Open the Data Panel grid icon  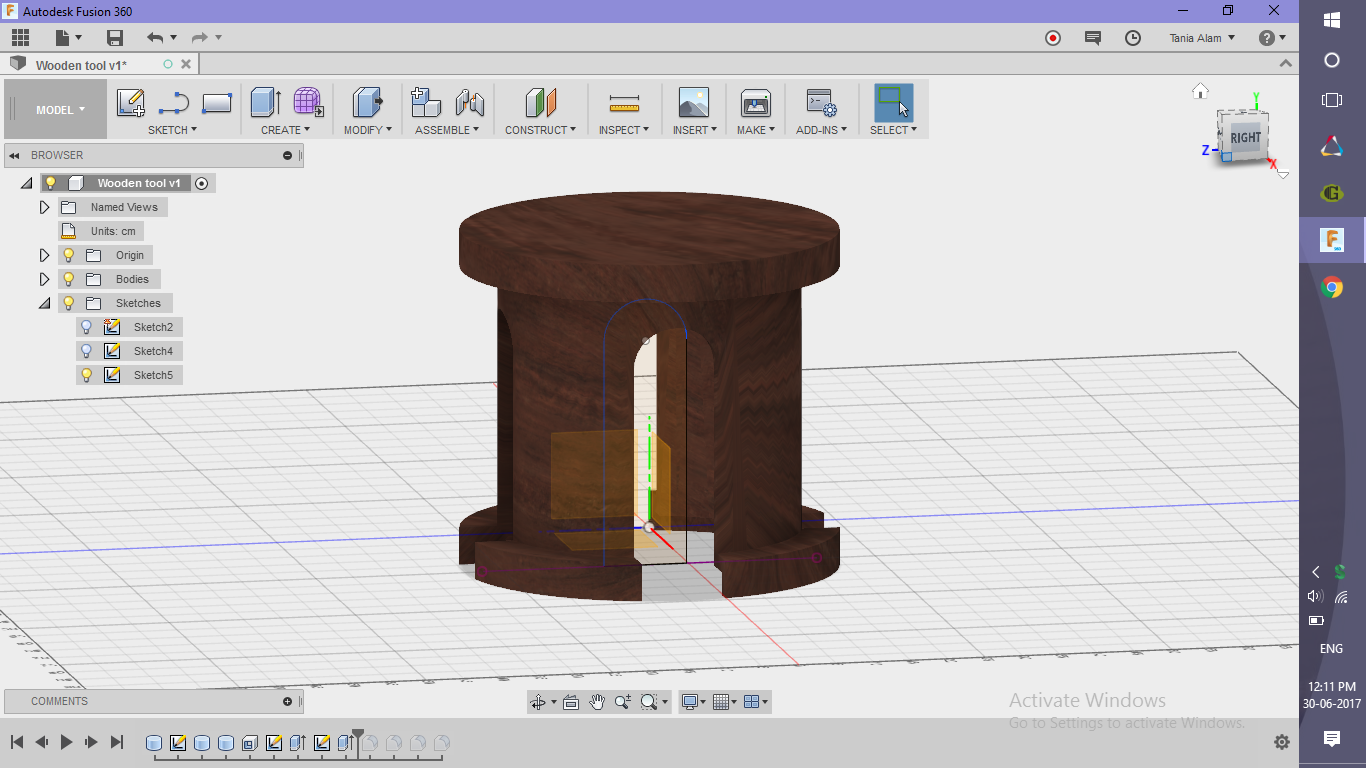[x=20, y=38]
